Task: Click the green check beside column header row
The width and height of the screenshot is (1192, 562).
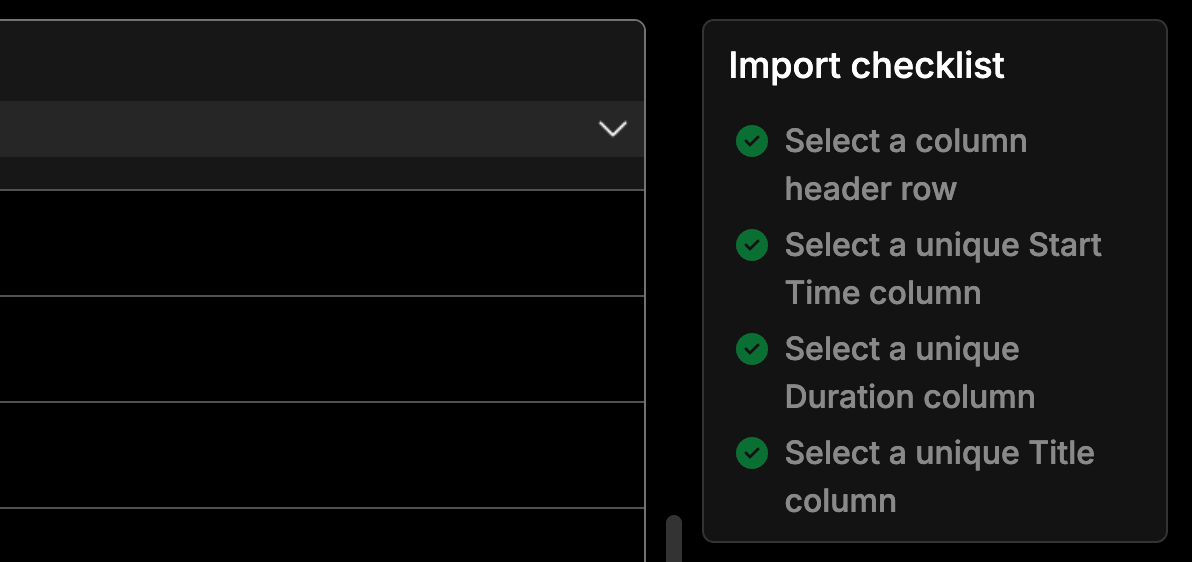Action: [752, 141]
